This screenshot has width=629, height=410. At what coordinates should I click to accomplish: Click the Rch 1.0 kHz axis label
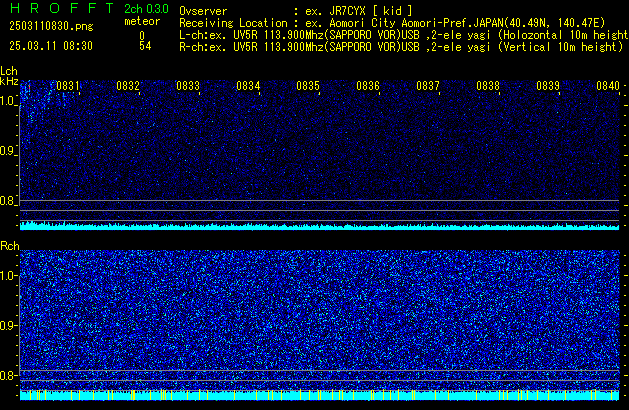click(8, 276)
